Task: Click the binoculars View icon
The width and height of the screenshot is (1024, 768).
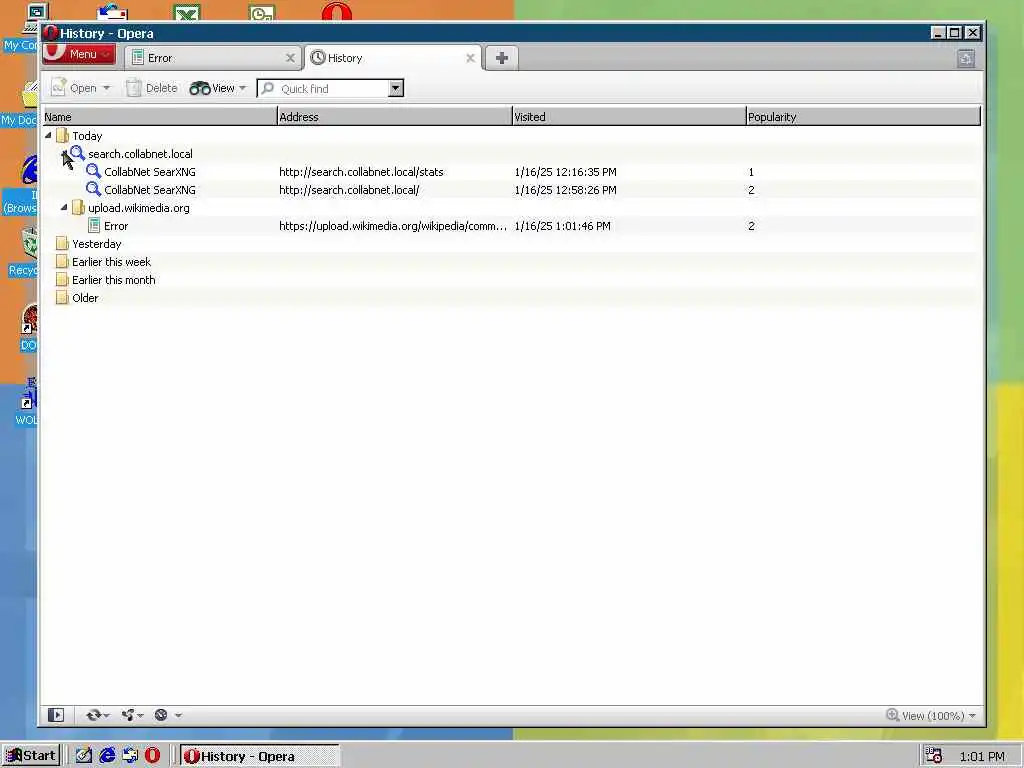Action: pos(199,88)
